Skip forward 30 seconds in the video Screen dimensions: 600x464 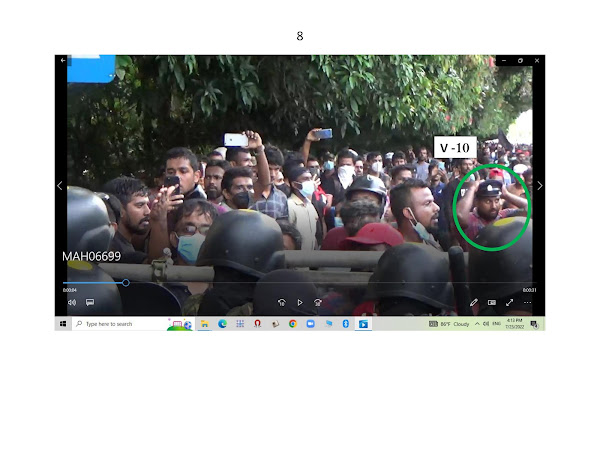318,303
